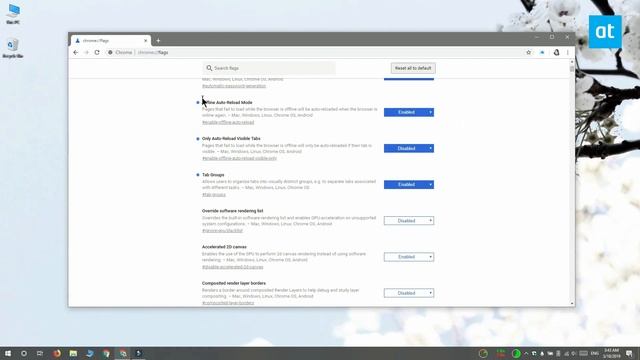Open volume control in system tray
Screen dimensions: 640x360
pos(574,353)
